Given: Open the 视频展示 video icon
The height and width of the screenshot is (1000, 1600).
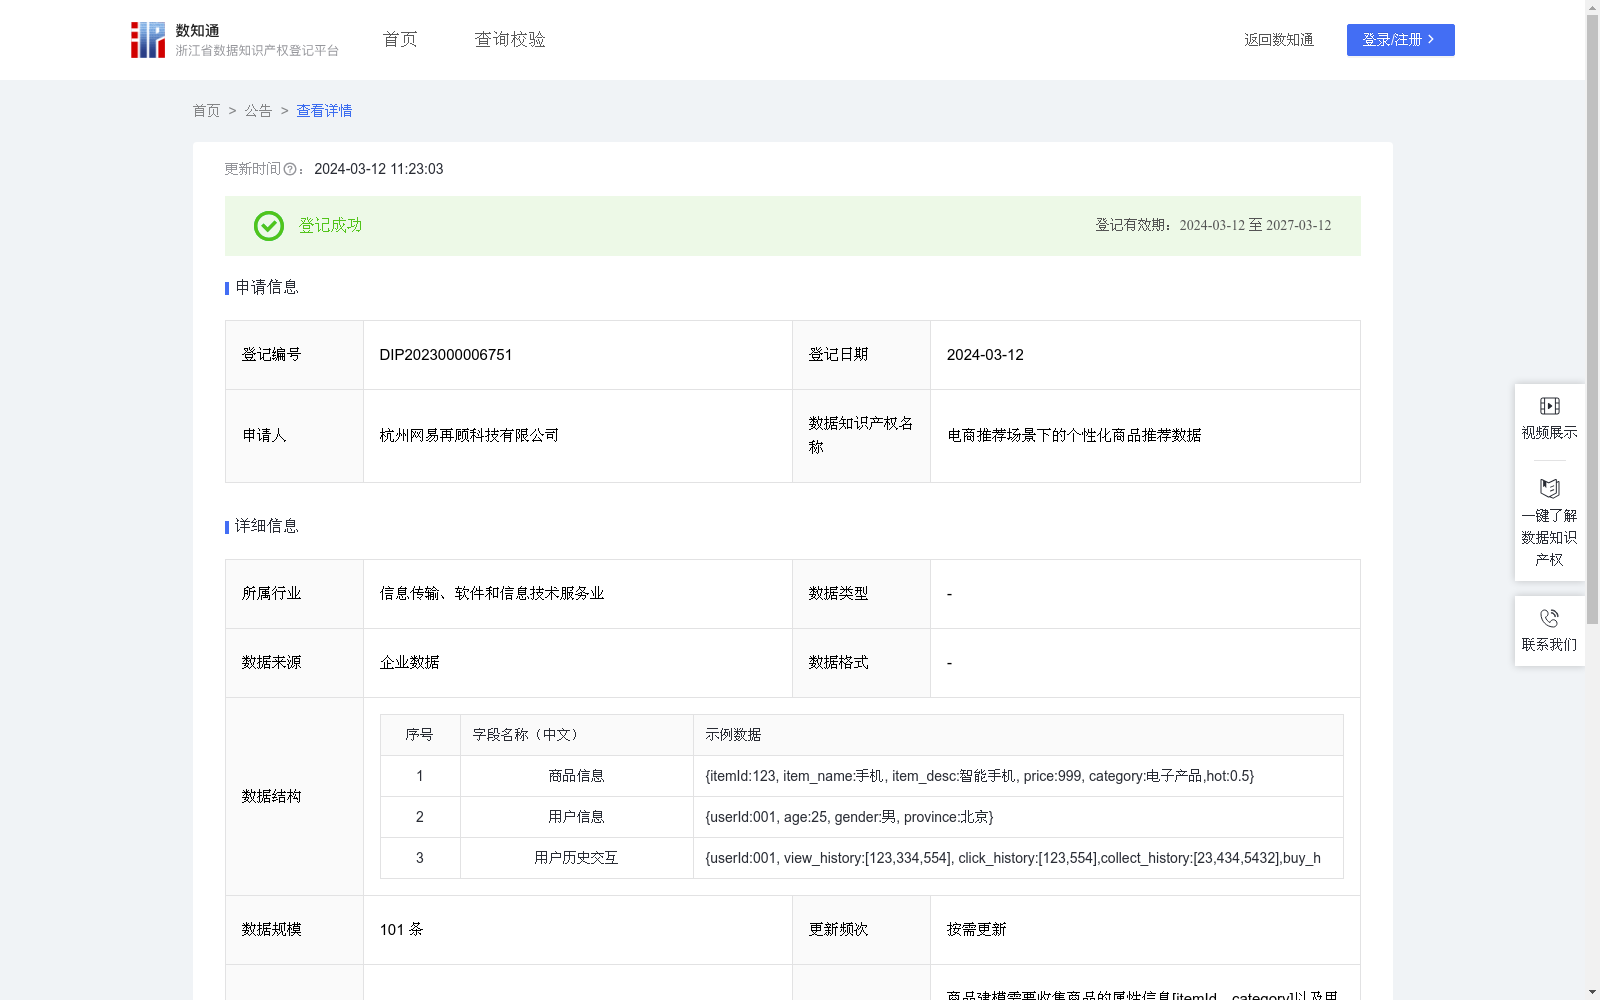Looking at the screenshot, I should click(1550, 406).
